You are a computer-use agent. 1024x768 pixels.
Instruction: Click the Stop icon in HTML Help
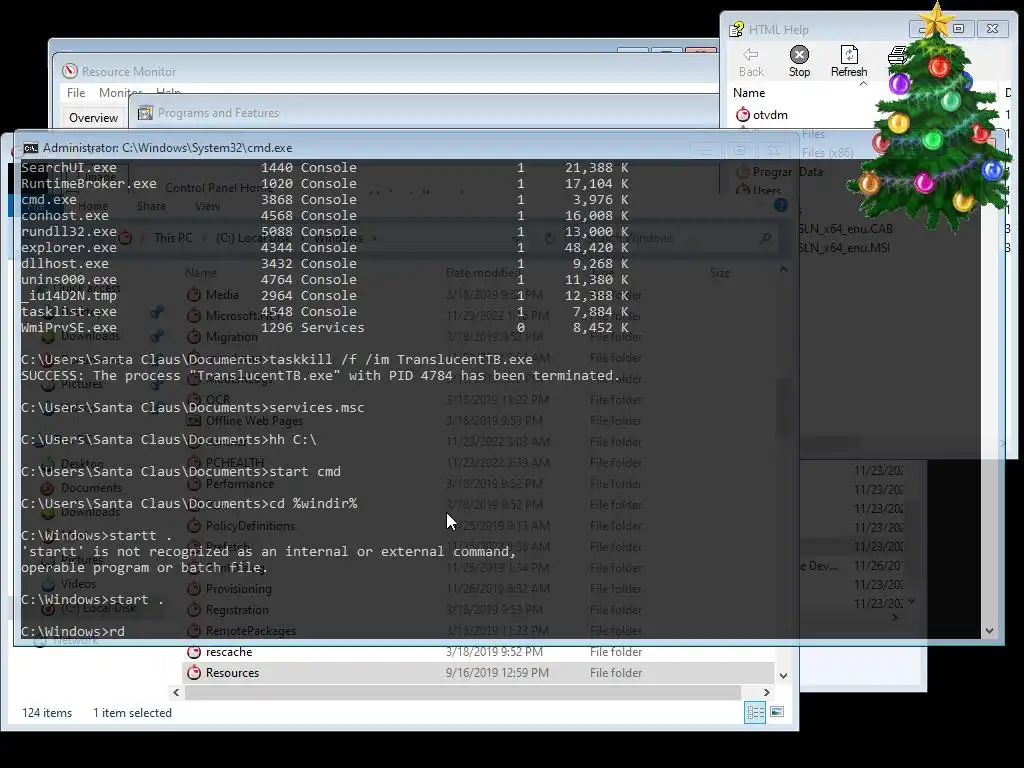click(x=799, y=62)
